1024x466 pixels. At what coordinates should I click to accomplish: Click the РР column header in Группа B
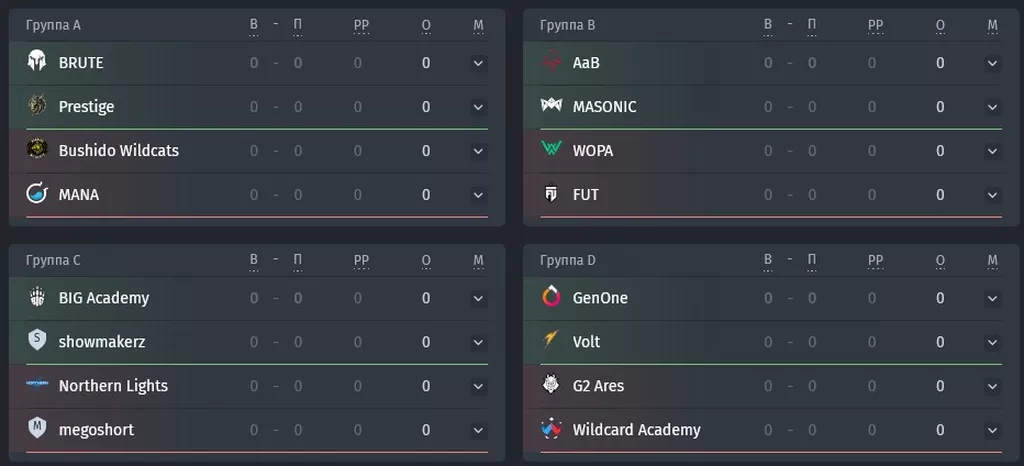pyautogui.click(x=875, y=25)
